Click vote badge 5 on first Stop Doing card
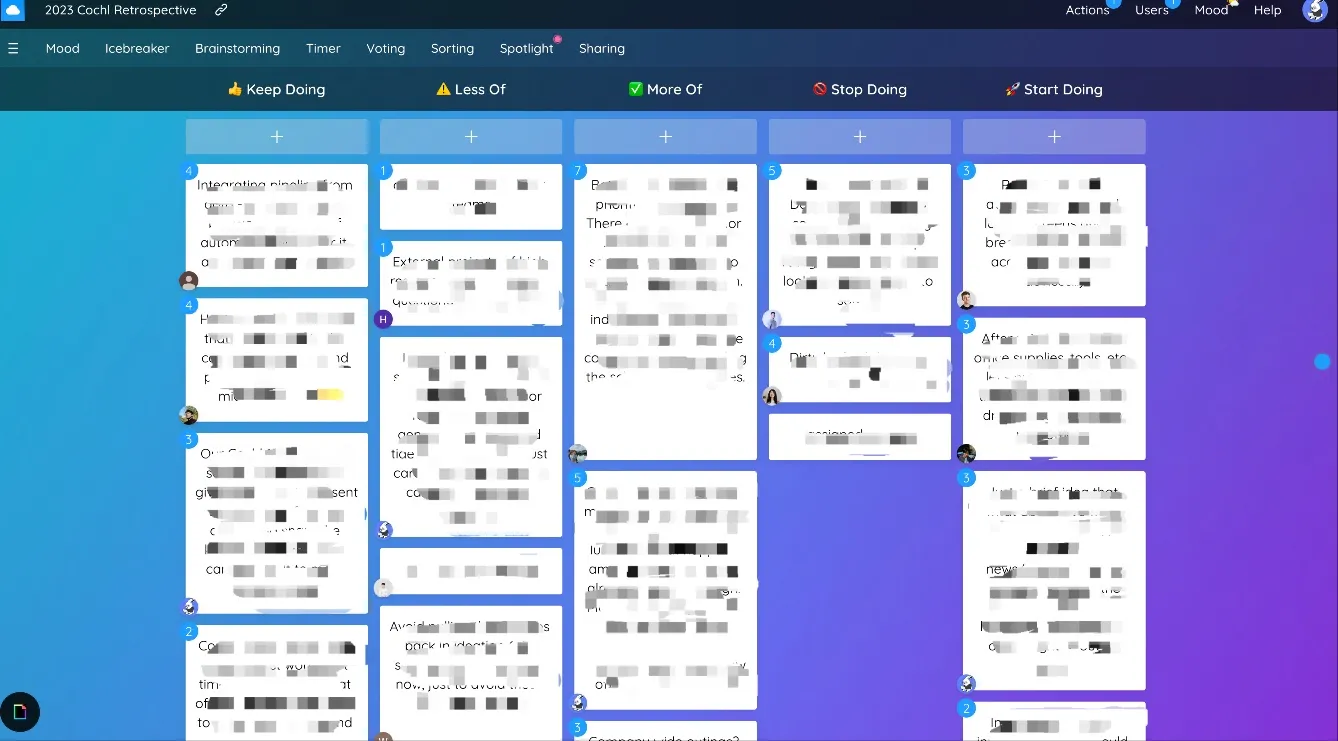Viewport: 1338px width, 741px height. (x=772, y=171)
